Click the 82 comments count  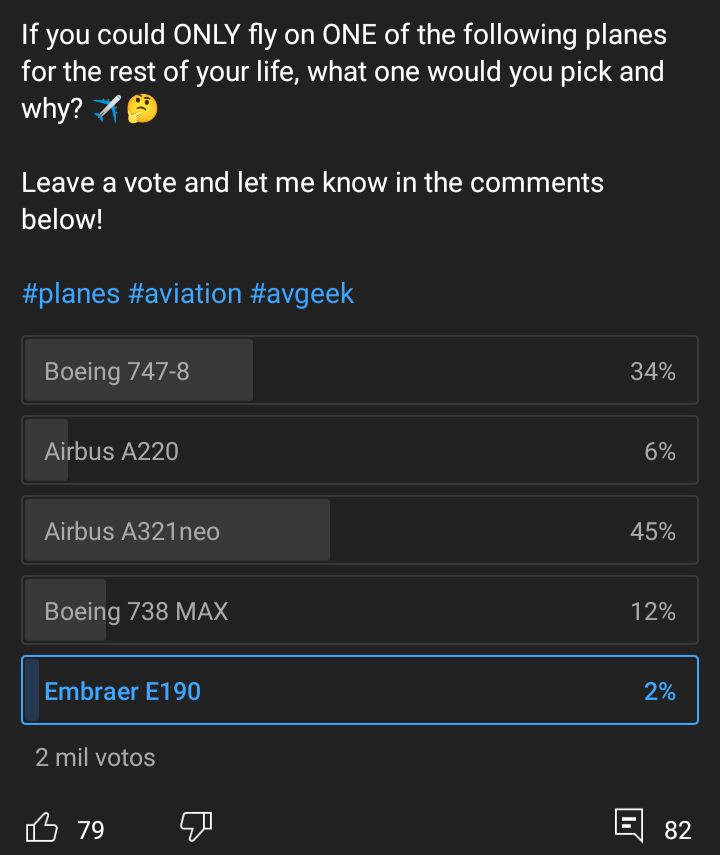pyautogui.click(x=678, y=830)
